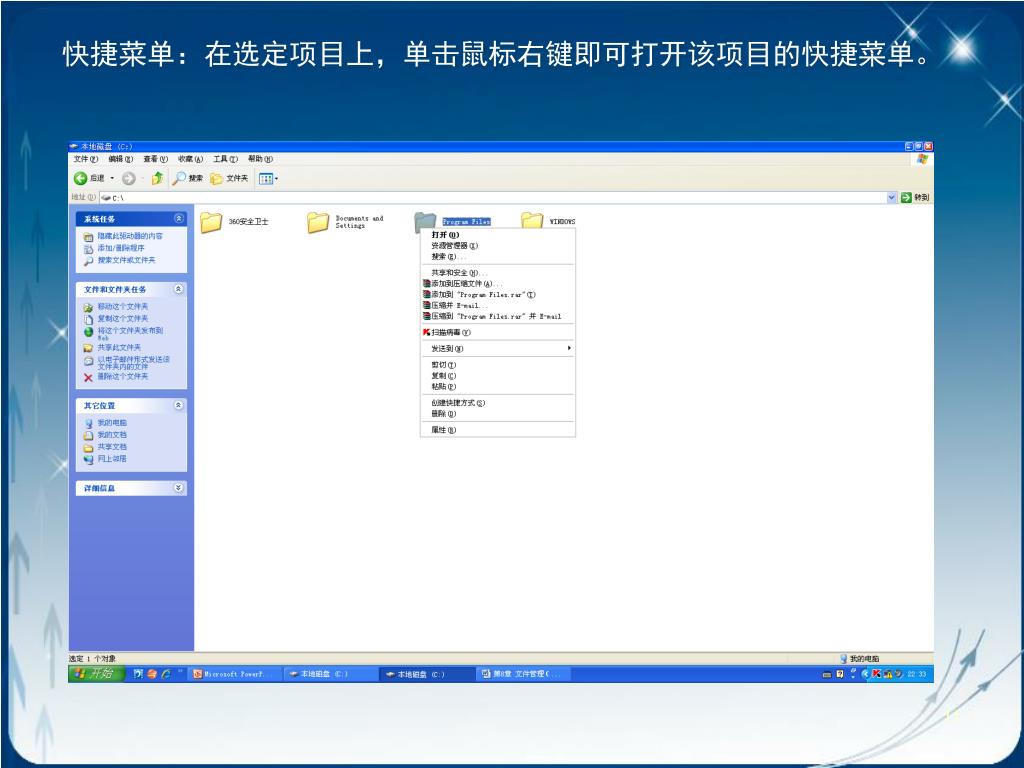Viewport: 1024px width, 768px height.
Task: Click the toolbar 搜索 magnifier button
Action: [187, 178]
